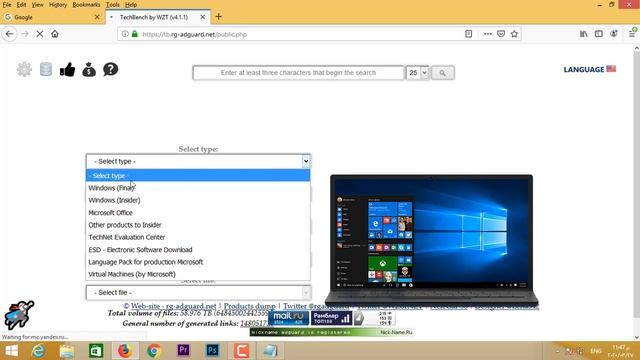The image size is (640, 360).
Task: Click the Pocket save icon
Action: tap(501, 34)
